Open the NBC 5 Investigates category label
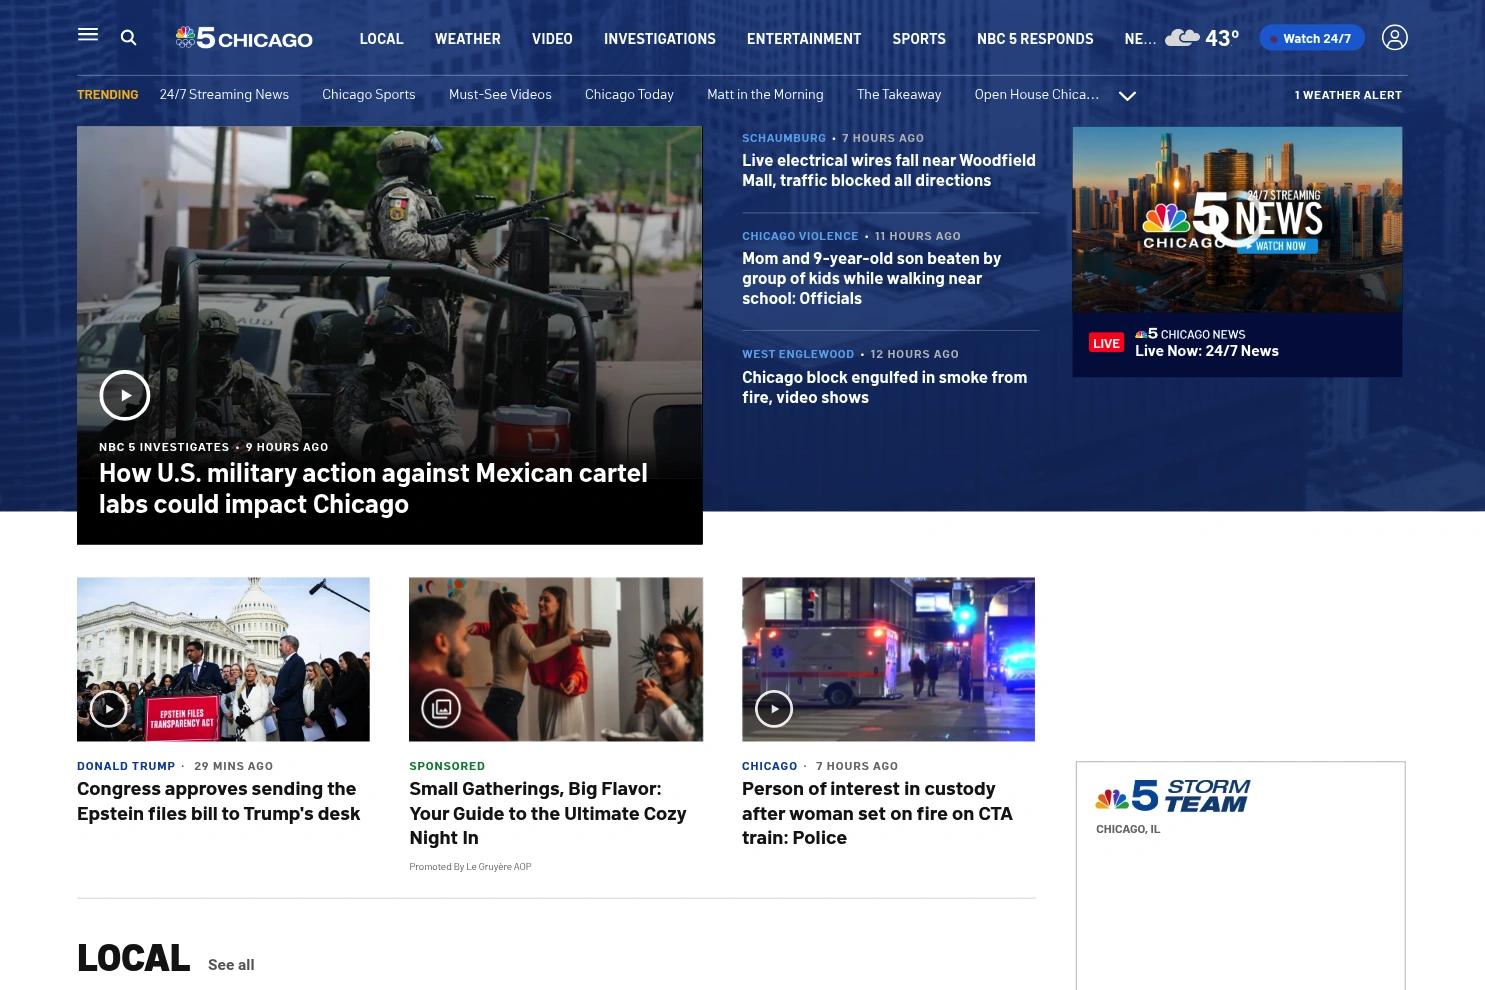The width and height of the screenshot is (1485, 990). tap(164, 447)
